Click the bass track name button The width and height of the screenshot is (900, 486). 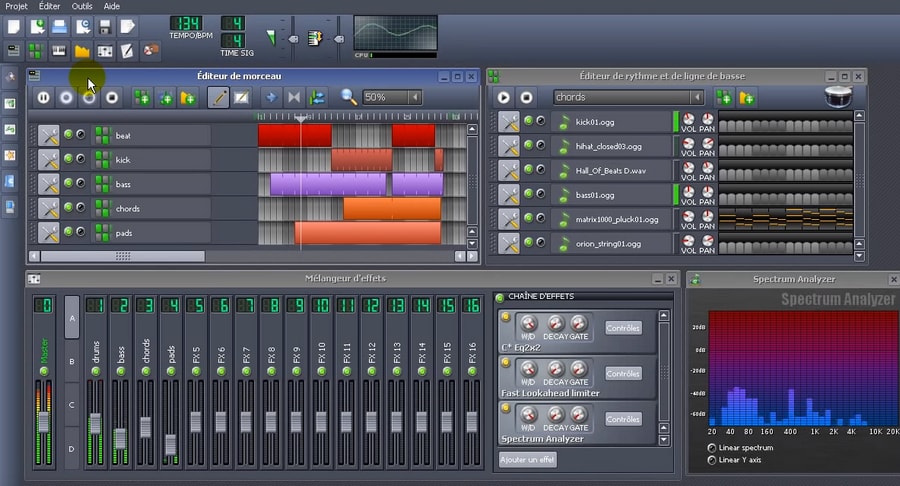point(152,184)
